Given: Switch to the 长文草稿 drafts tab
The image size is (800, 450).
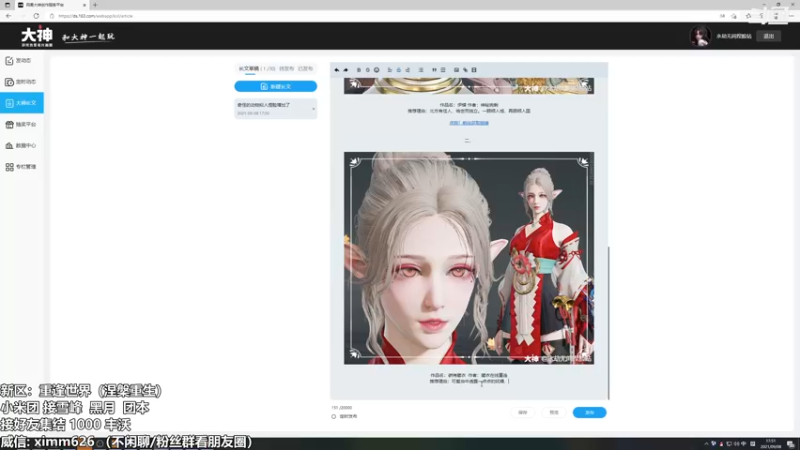Looking at the screenshot, I should (x=257, y=68).
